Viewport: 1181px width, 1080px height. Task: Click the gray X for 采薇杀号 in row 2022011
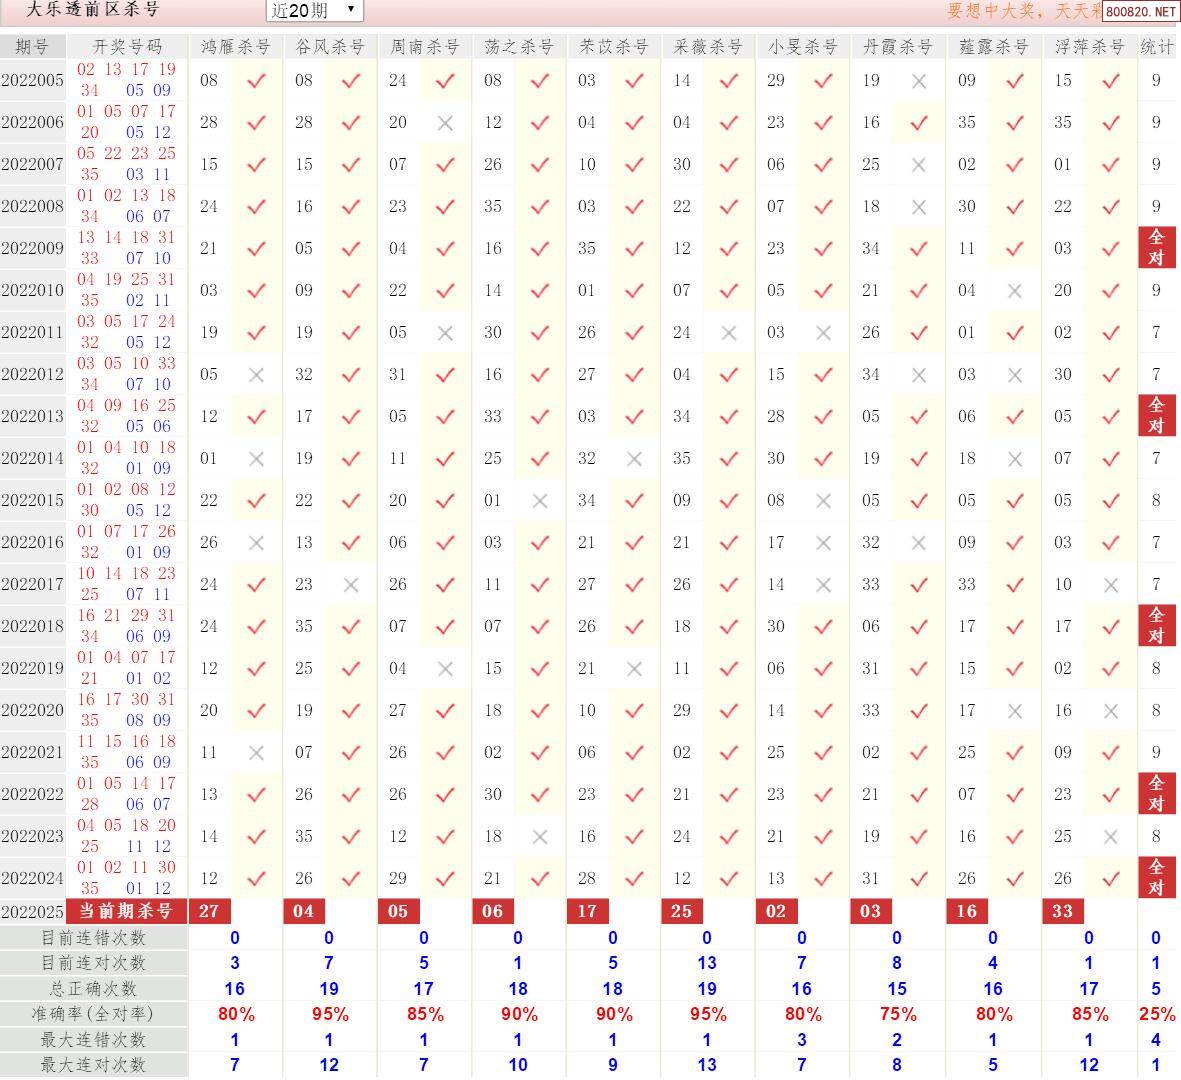pyautogui.click(x=728, y=333)
